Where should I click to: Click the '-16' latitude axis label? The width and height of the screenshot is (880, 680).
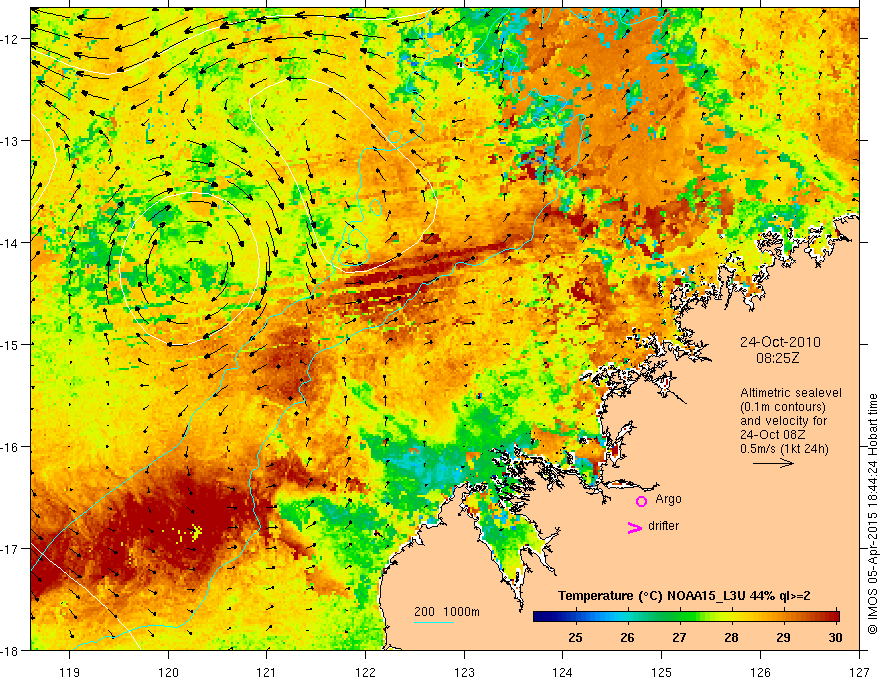point(10,447)
